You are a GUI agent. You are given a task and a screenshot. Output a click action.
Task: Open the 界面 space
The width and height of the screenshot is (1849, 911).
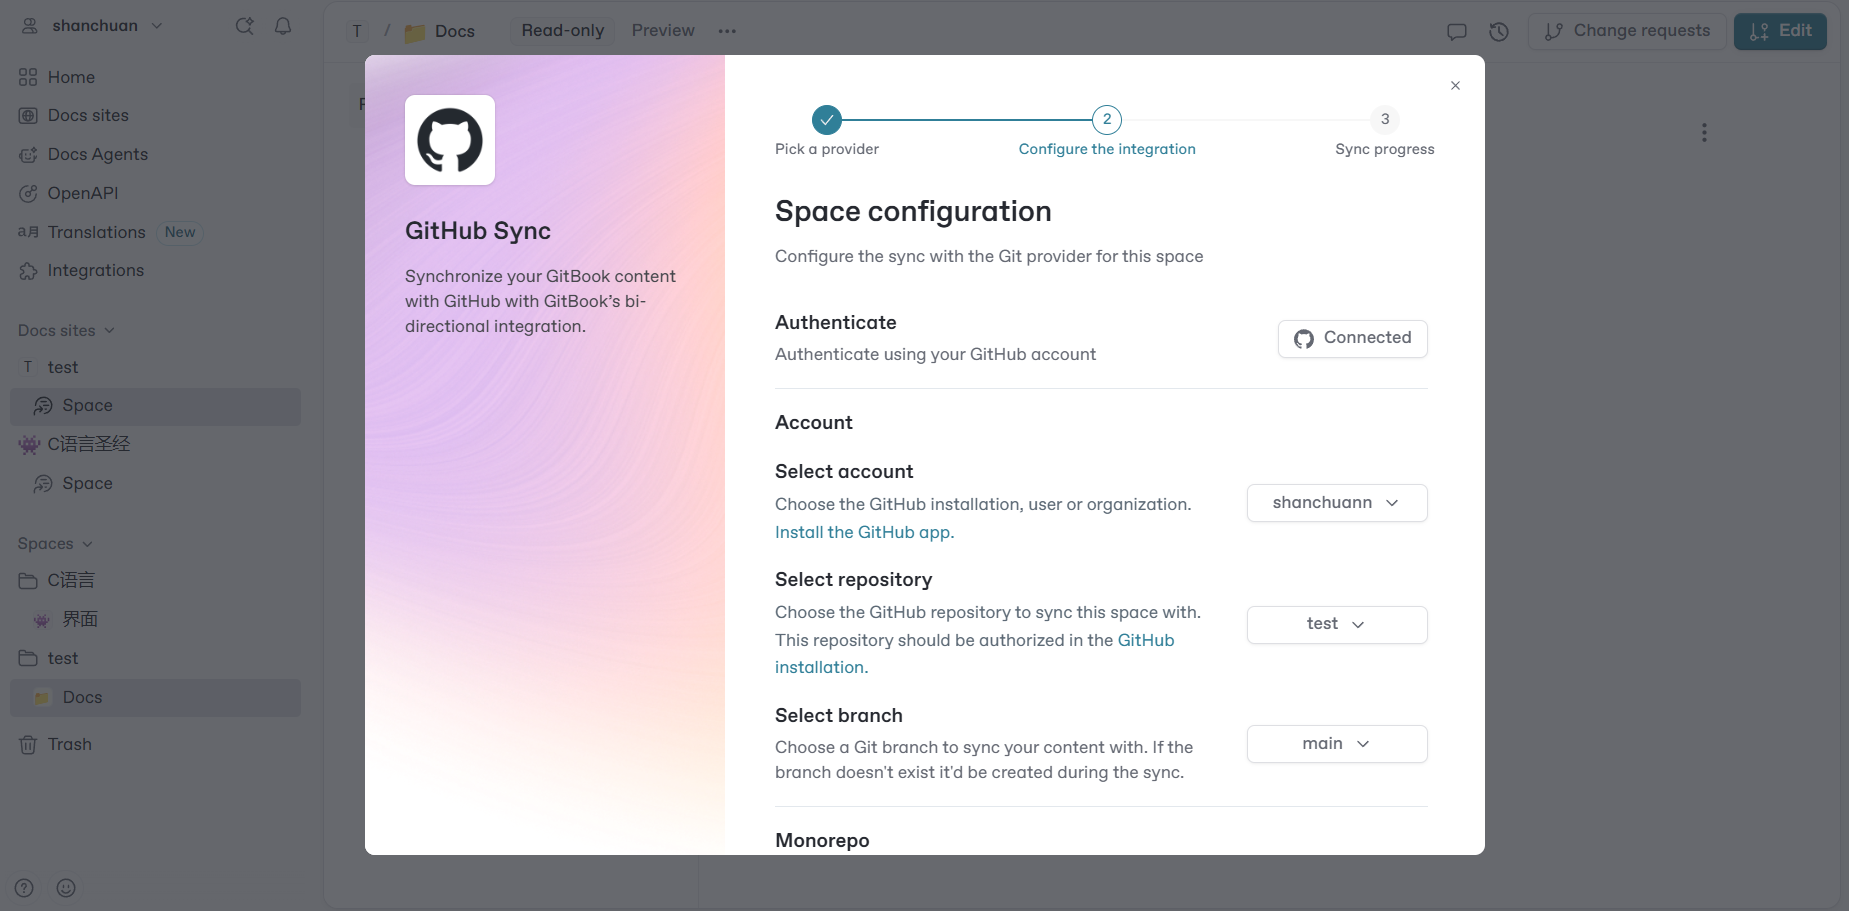[155, 620]
